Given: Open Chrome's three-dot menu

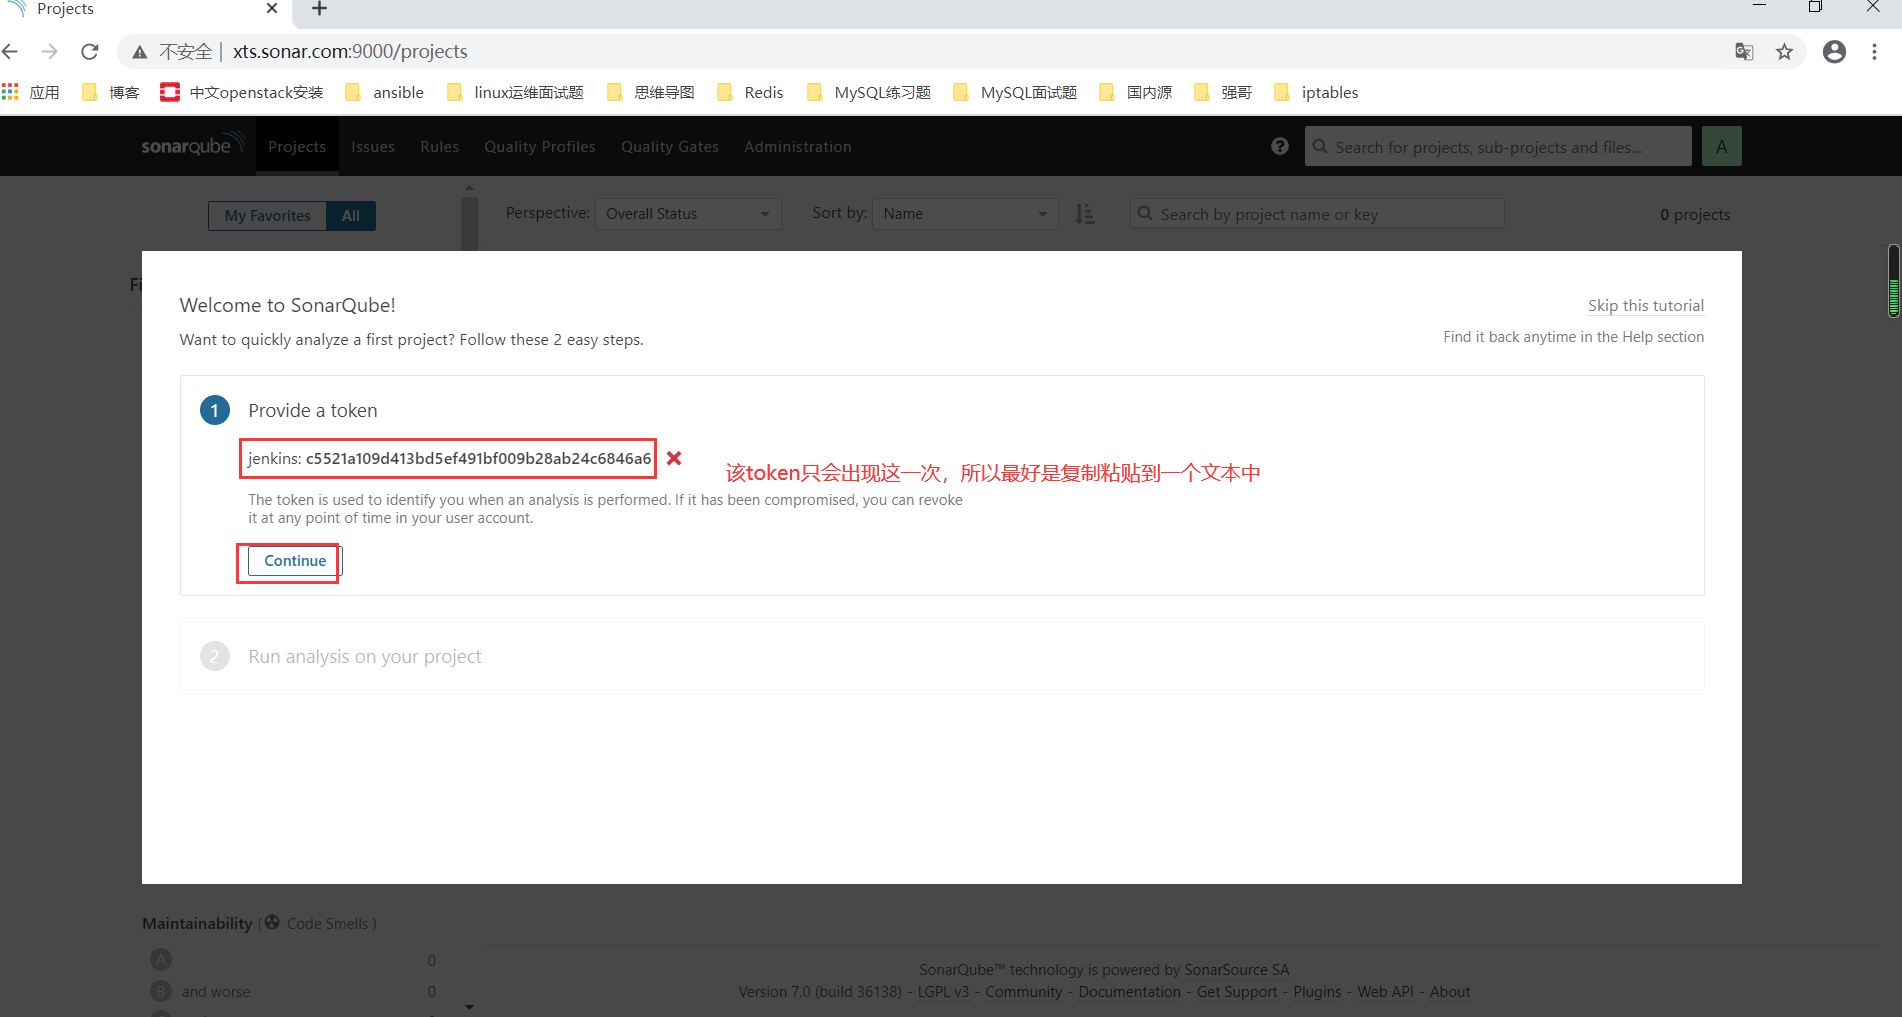Looking at the screenshot, I should pyautogui.click(x=1875, y=52).
